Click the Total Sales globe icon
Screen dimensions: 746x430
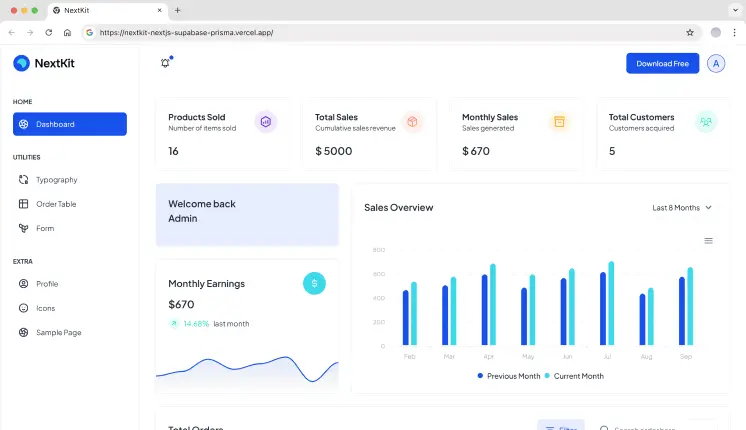413,122
